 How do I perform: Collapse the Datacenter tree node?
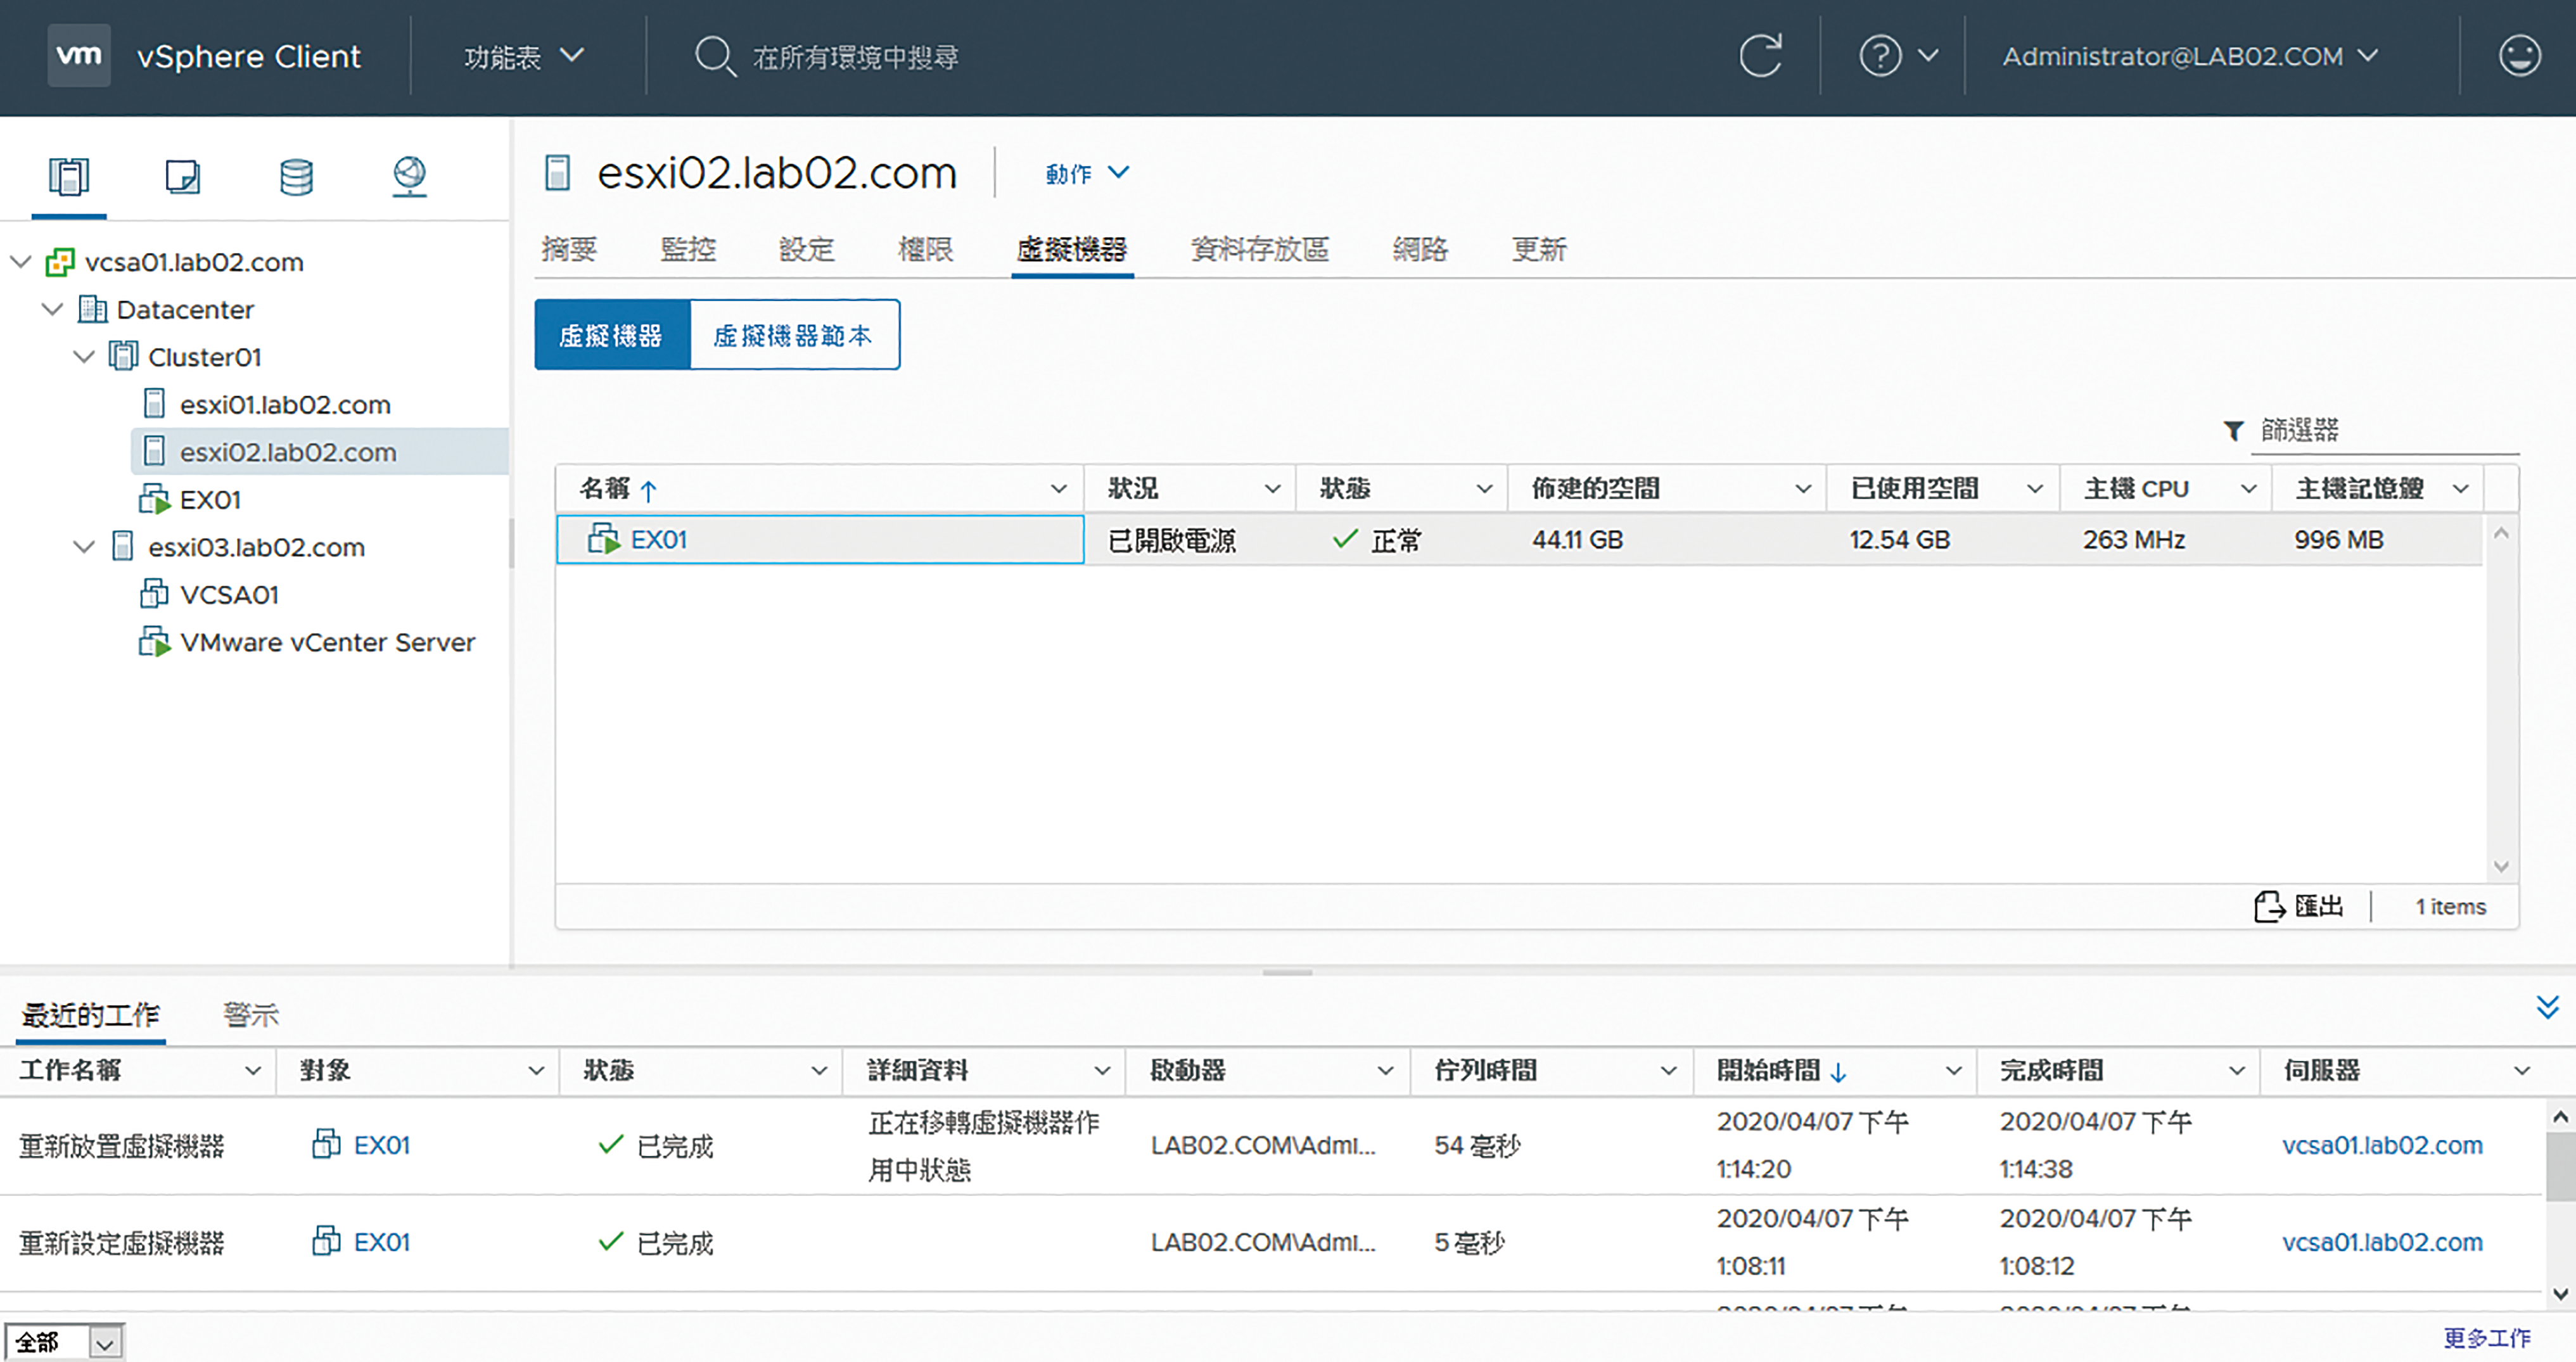pos(52,309)
